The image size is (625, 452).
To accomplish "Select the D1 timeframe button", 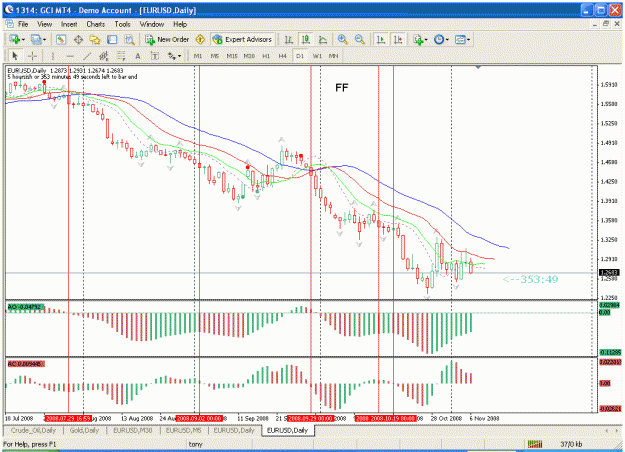I will pyautogui.click(x=300, y=56).
